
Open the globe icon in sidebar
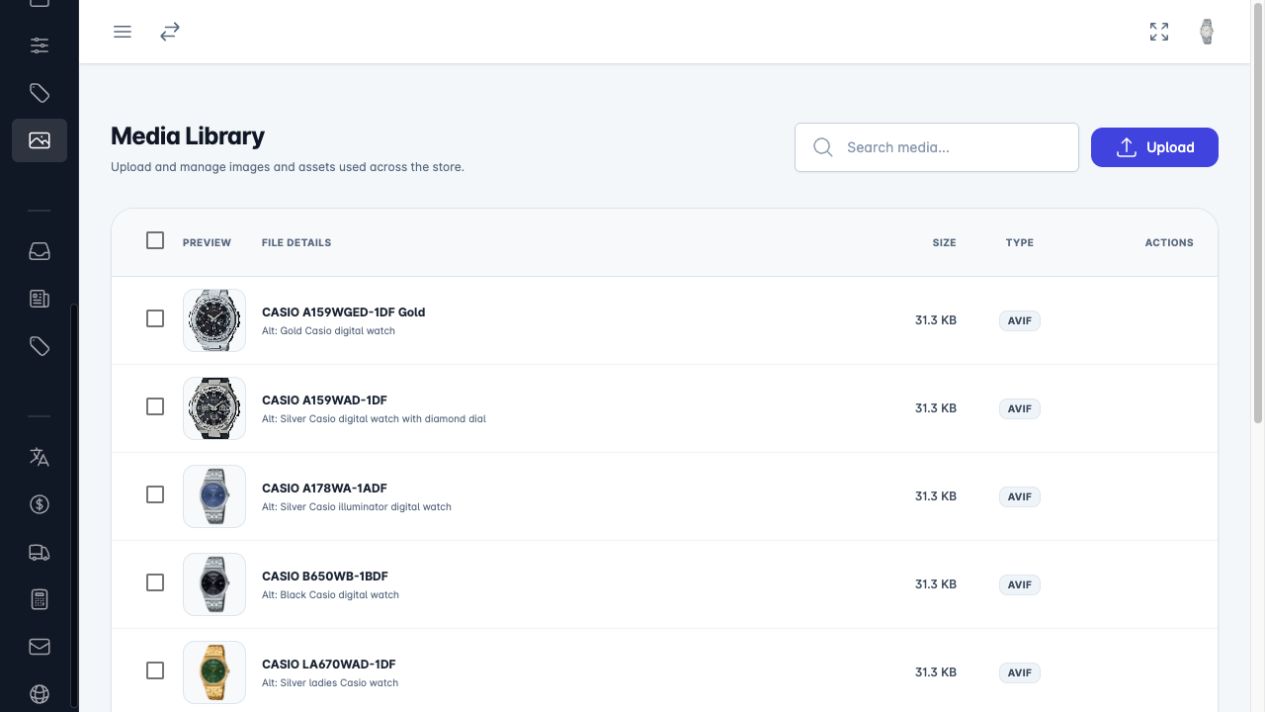(x=39, y=694)
